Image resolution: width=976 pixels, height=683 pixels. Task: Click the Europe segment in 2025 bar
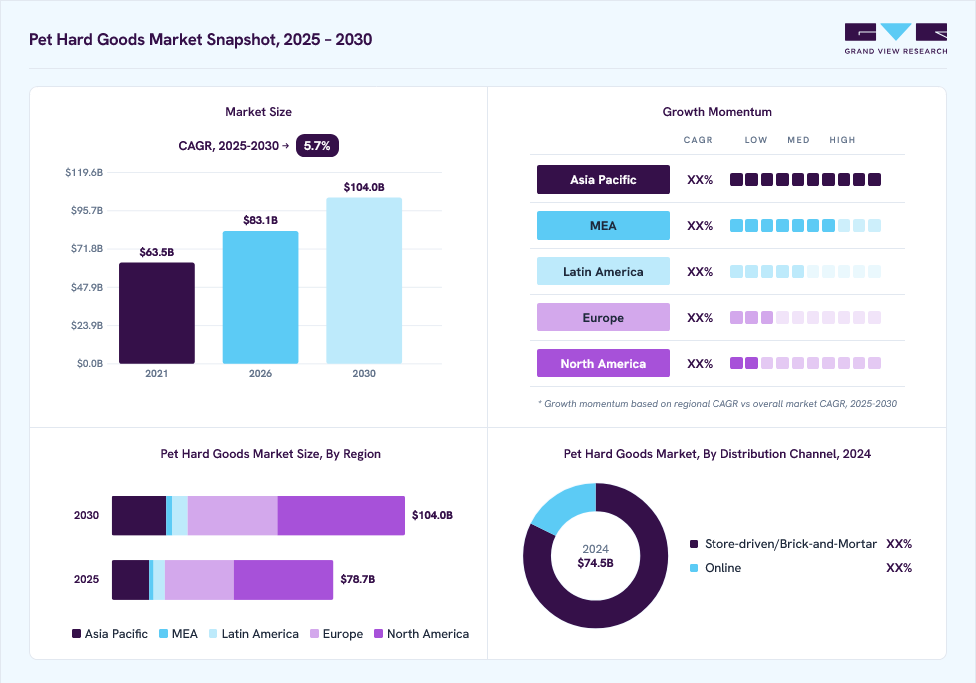coord(199,580)
